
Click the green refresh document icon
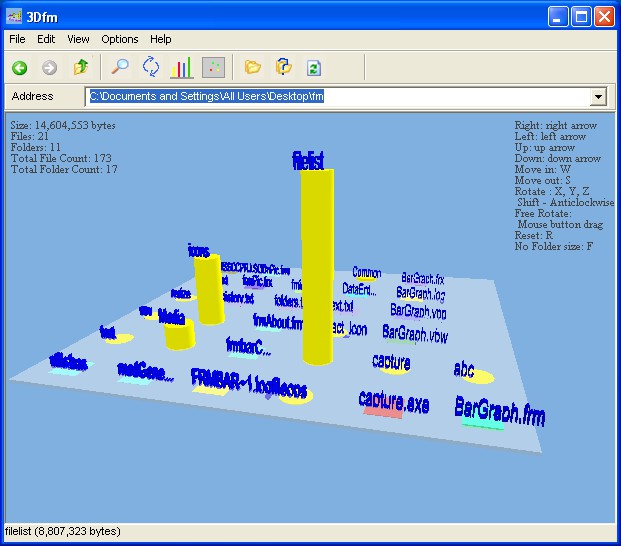pyautogui.click(x=313, y=68)
